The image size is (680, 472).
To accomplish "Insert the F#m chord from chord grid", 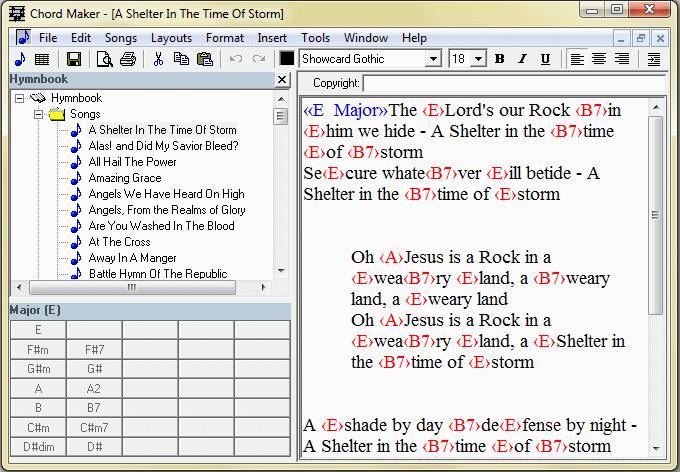I will click(38, 350).
